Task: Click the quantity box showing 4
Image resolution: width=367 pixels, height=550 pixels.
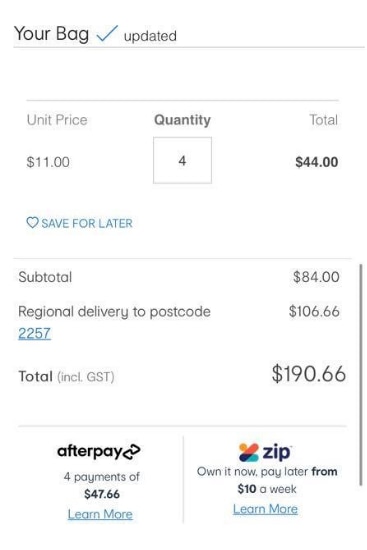Action: (x=182, y=160)
